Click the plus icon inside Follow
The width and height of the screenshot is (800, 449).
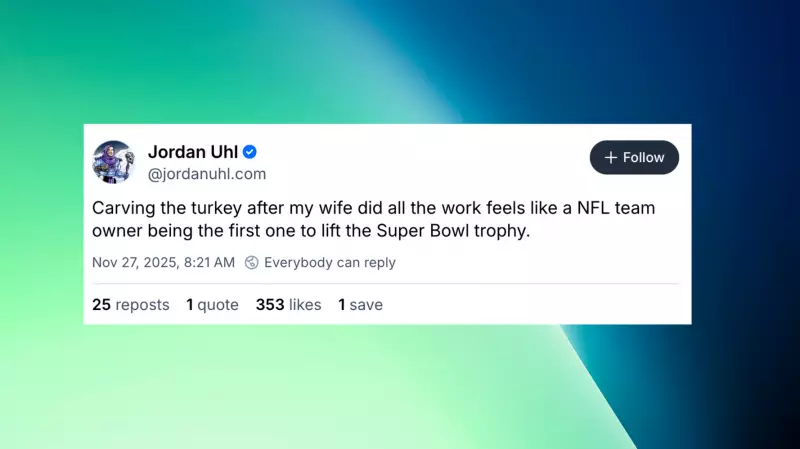click(x=610, y=158)
